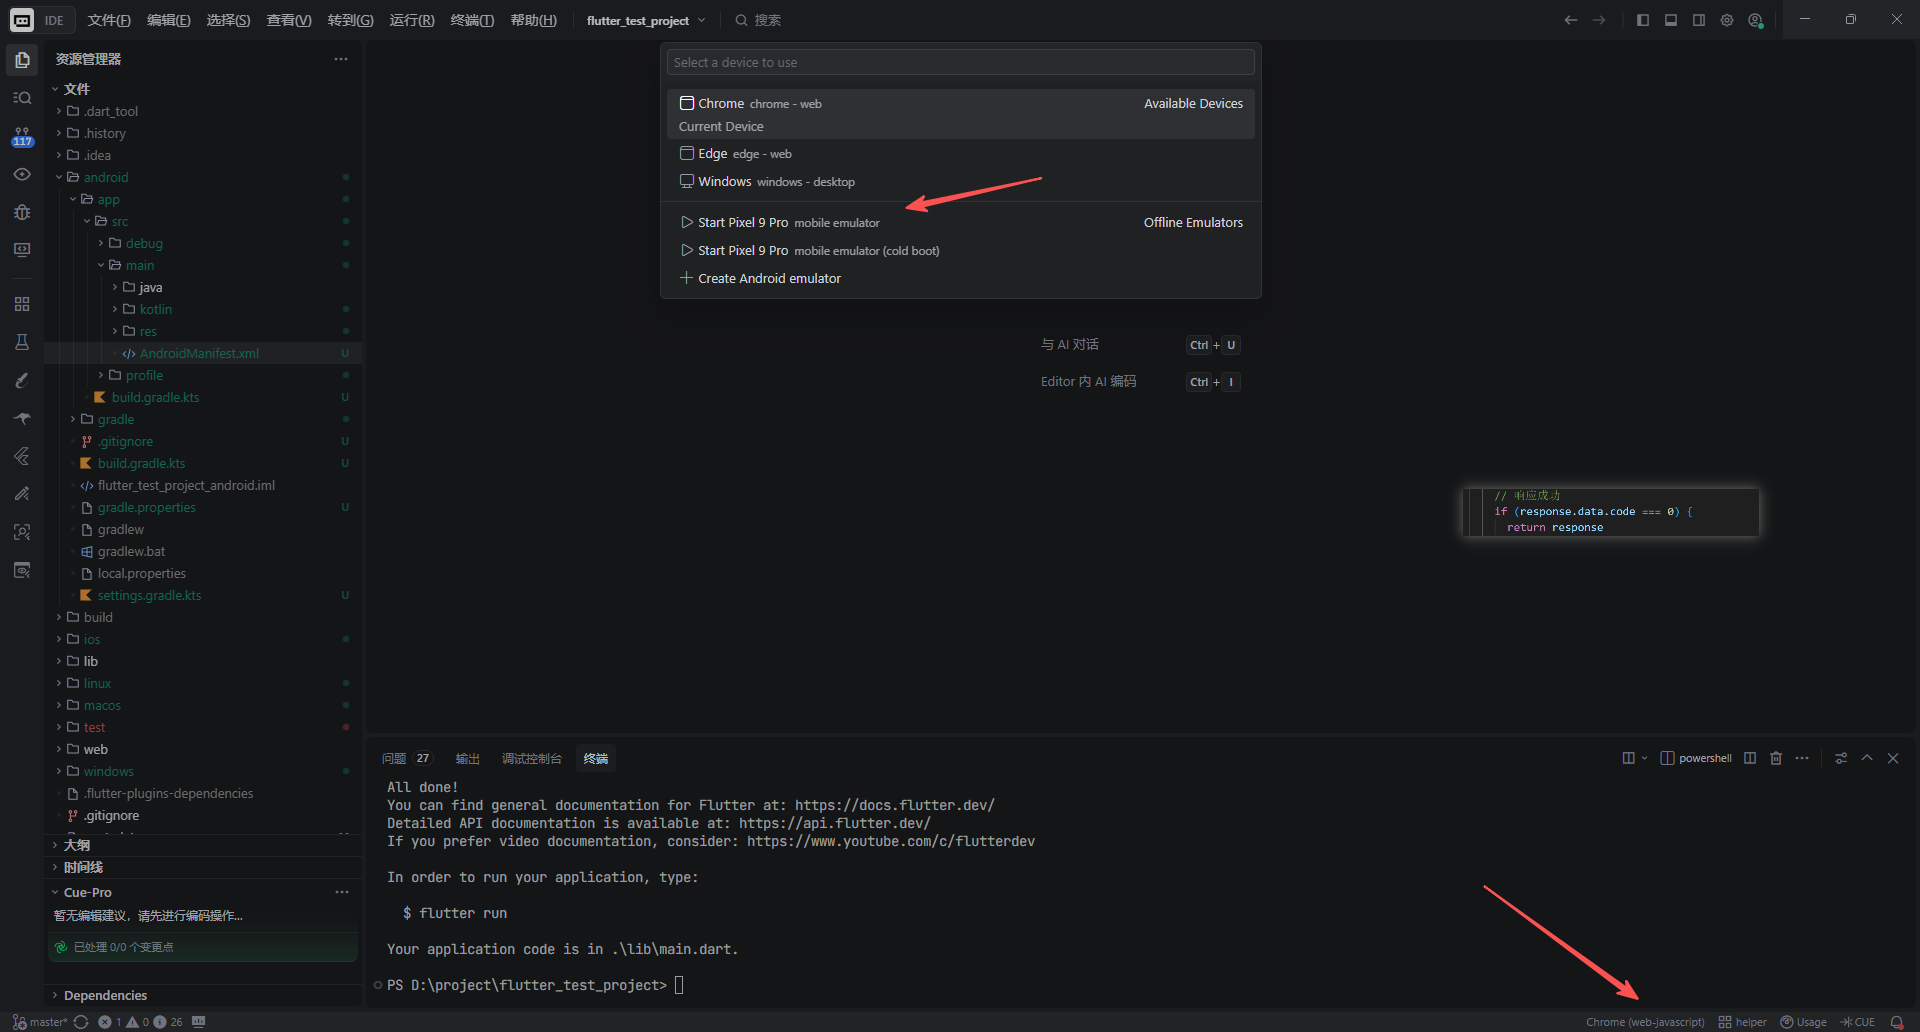Expand the lib folder
The height and width of the screenshot is (1032, 1920).
coord(203,661)
